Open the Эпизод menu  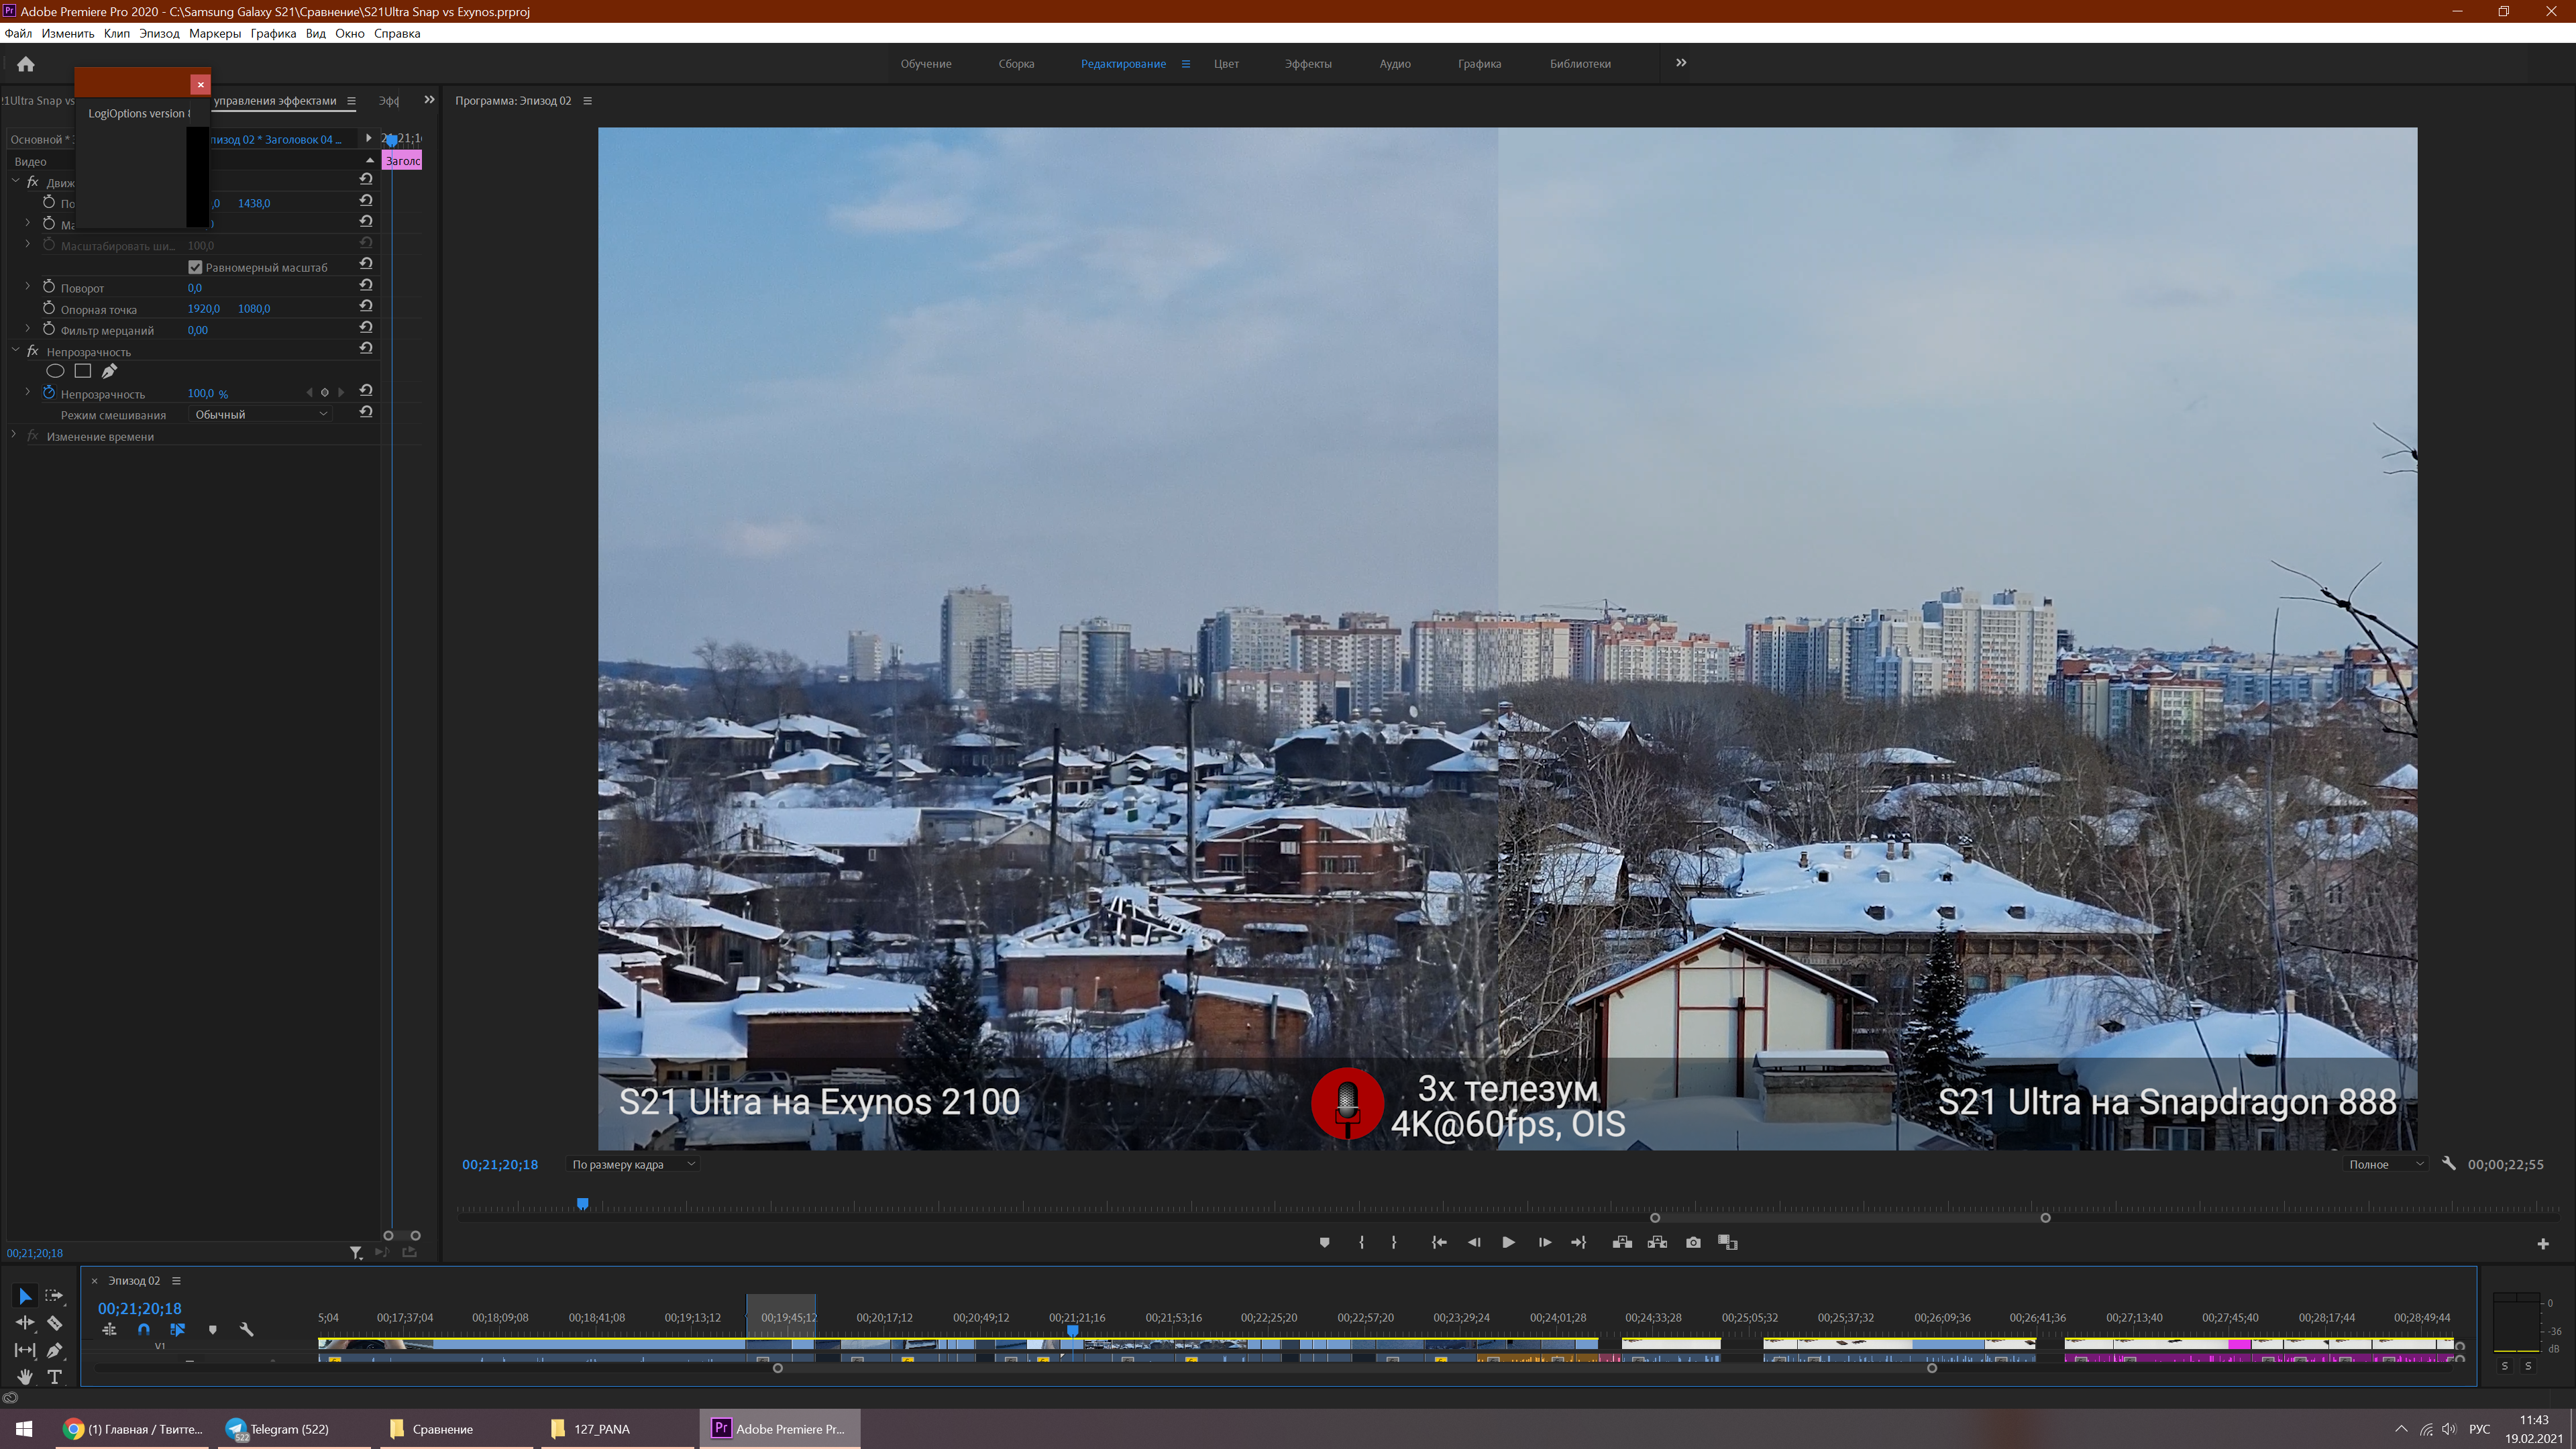coord(159,33)
